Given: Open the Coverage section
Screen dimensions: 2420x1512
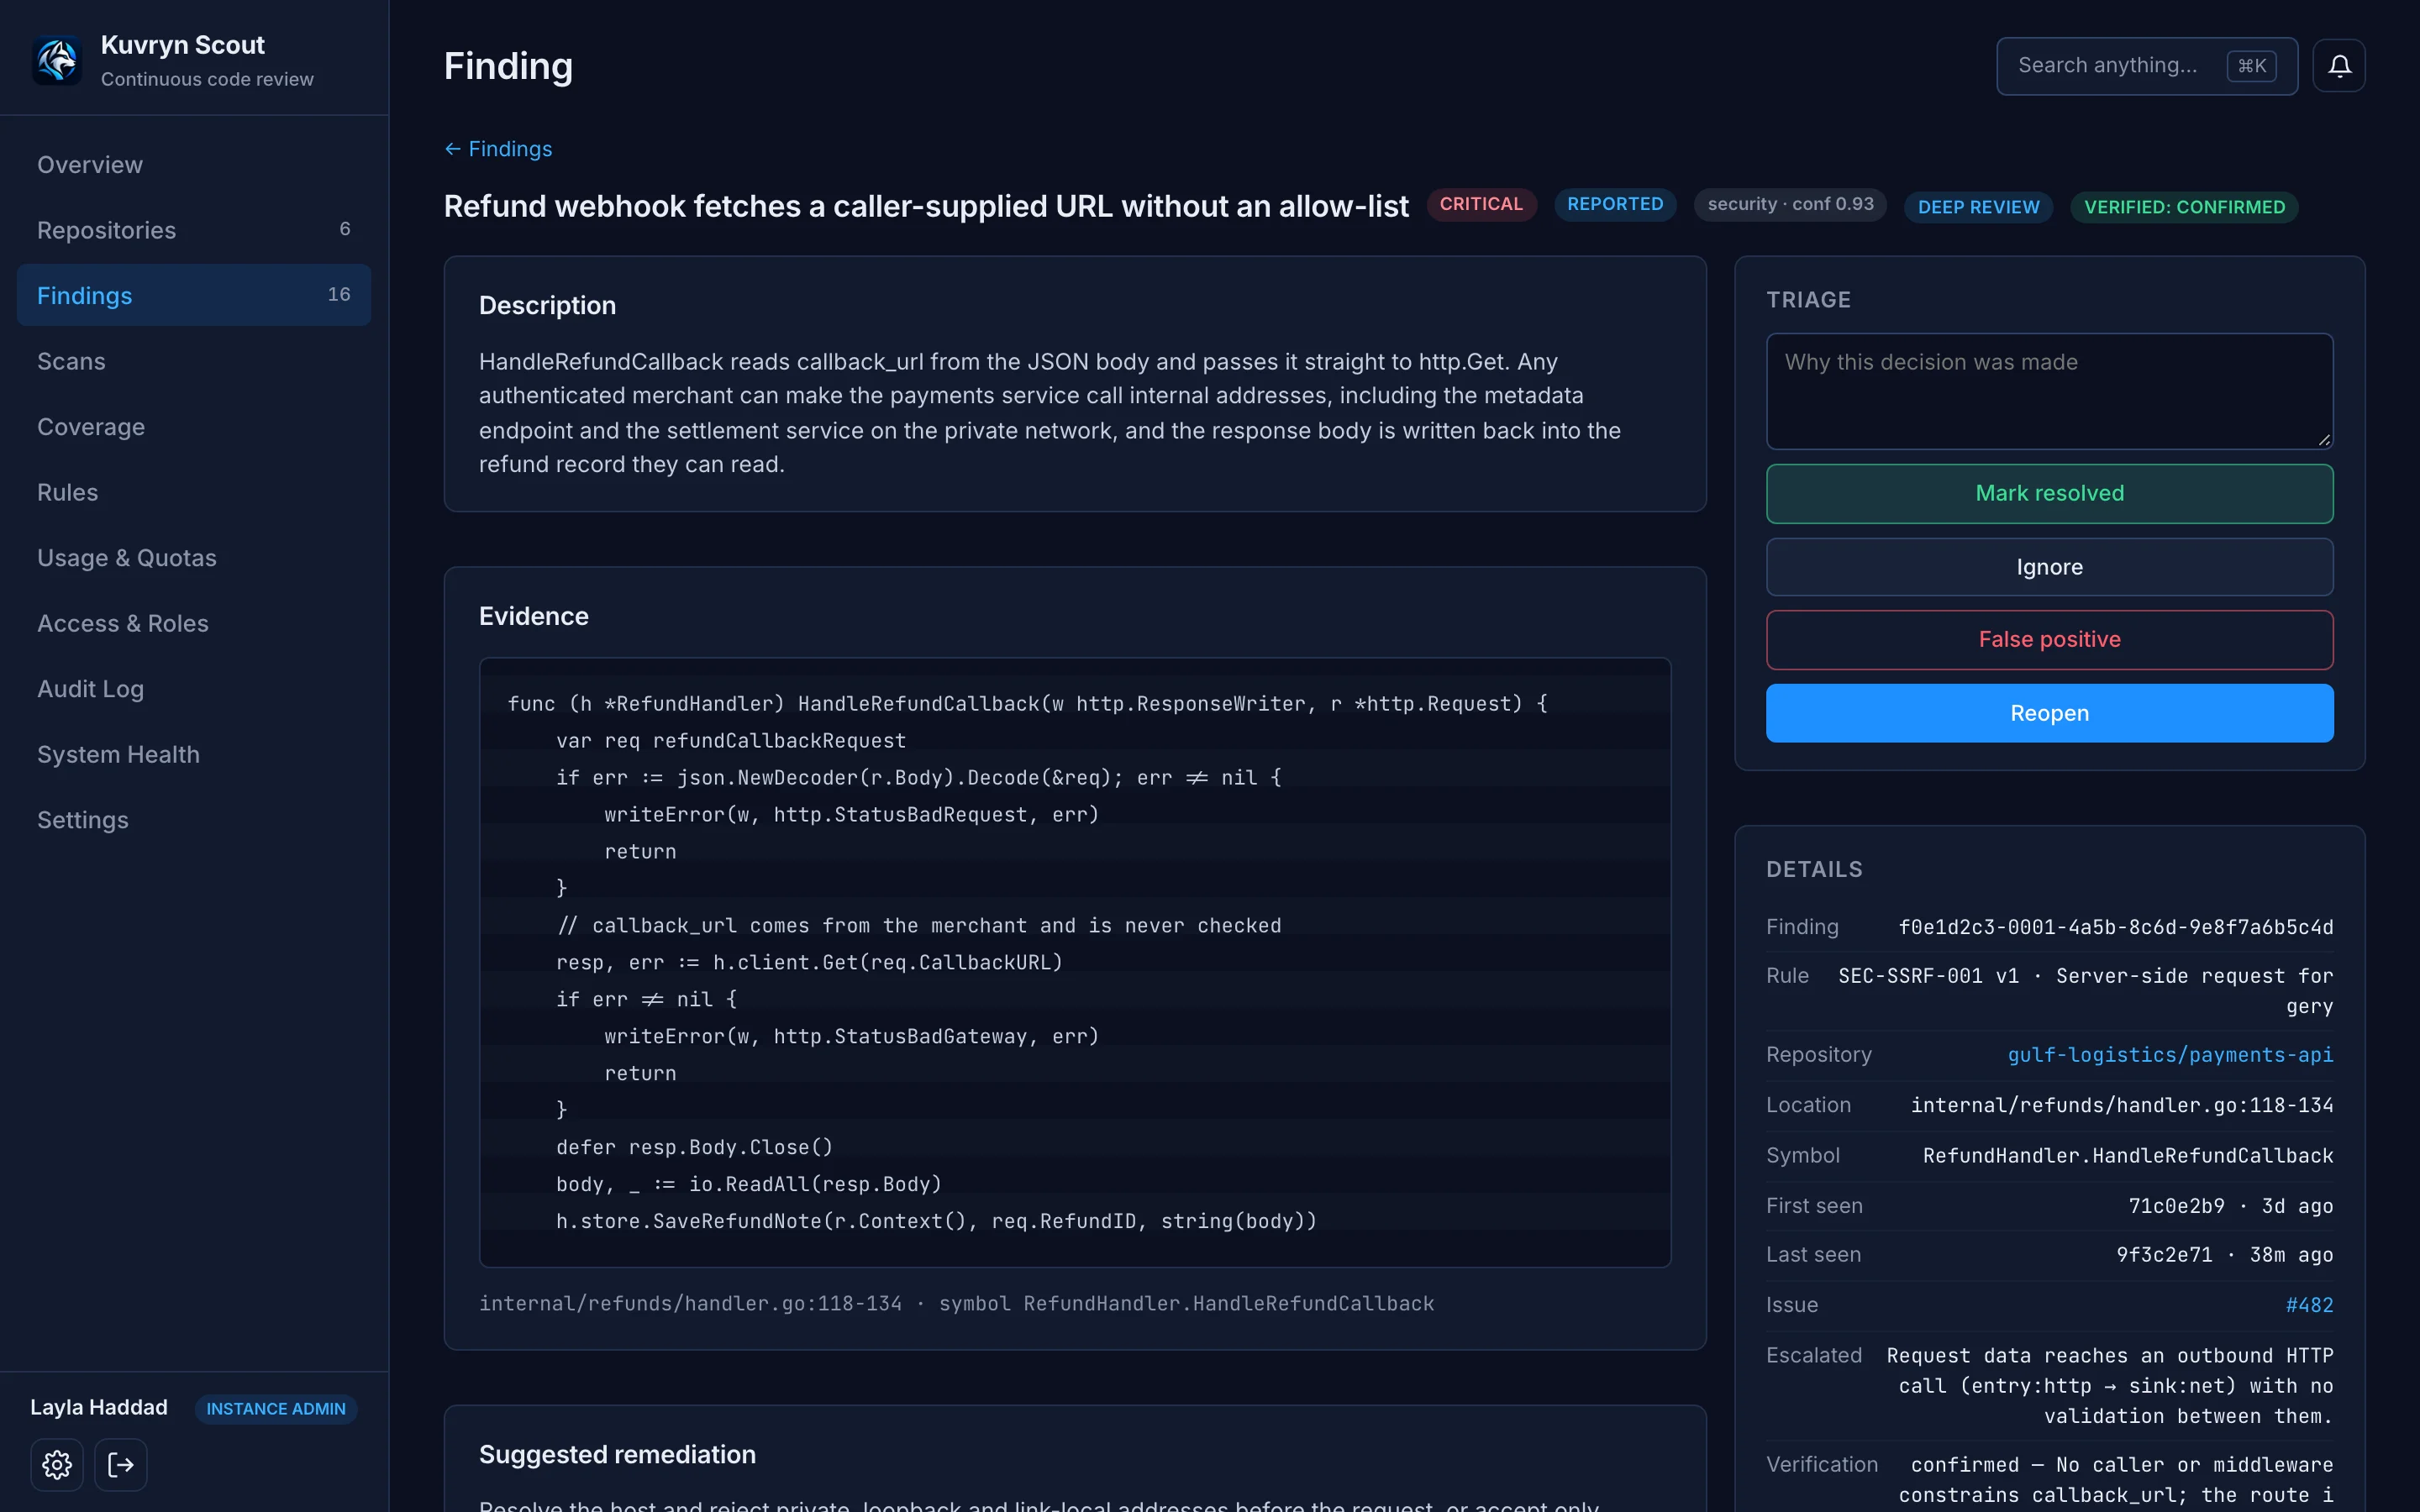Looking at the screenshot, I should 194,426.
